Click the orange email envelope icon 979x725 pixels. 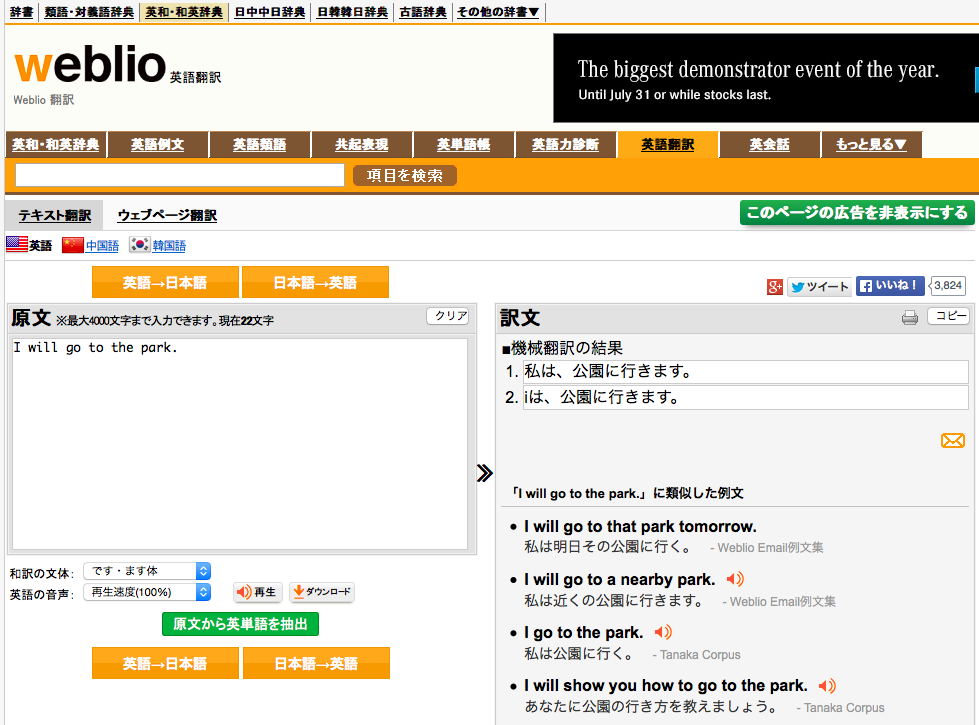(952, 441)
